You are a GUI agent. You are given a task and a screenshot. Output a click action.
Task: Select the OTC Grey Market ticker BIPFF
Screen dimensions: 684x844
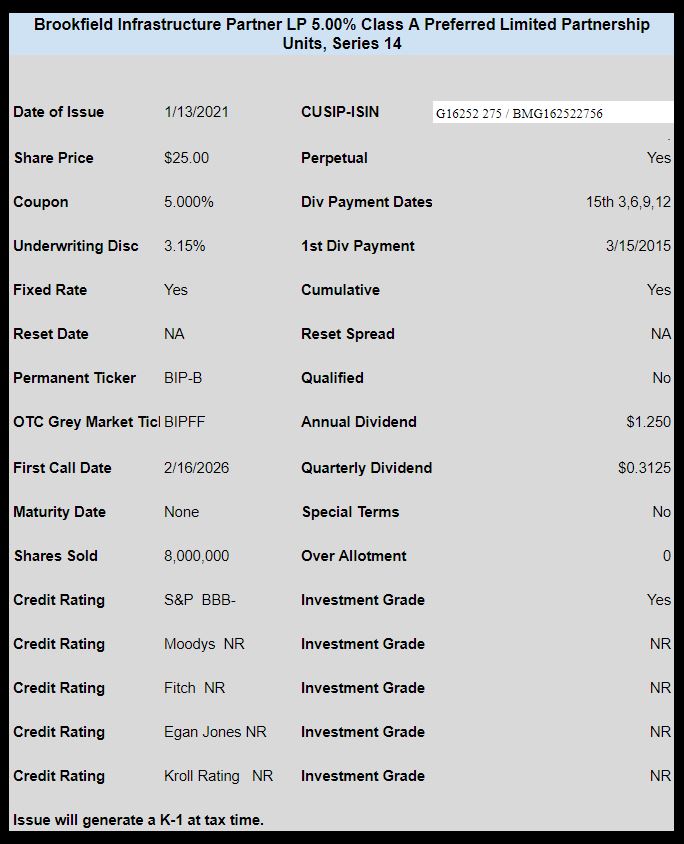click(185, 422)
